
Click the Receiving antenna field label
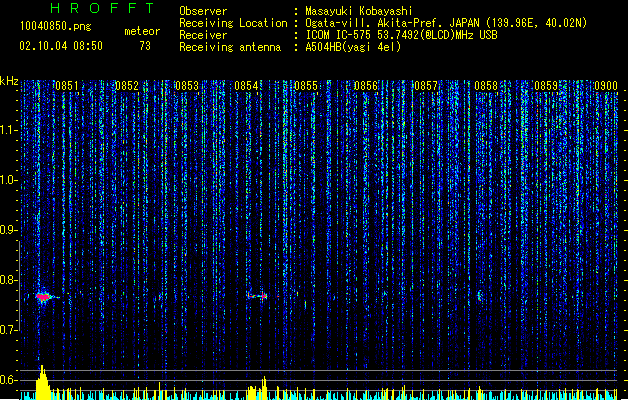pyautogui.click(x=230, y=47)
